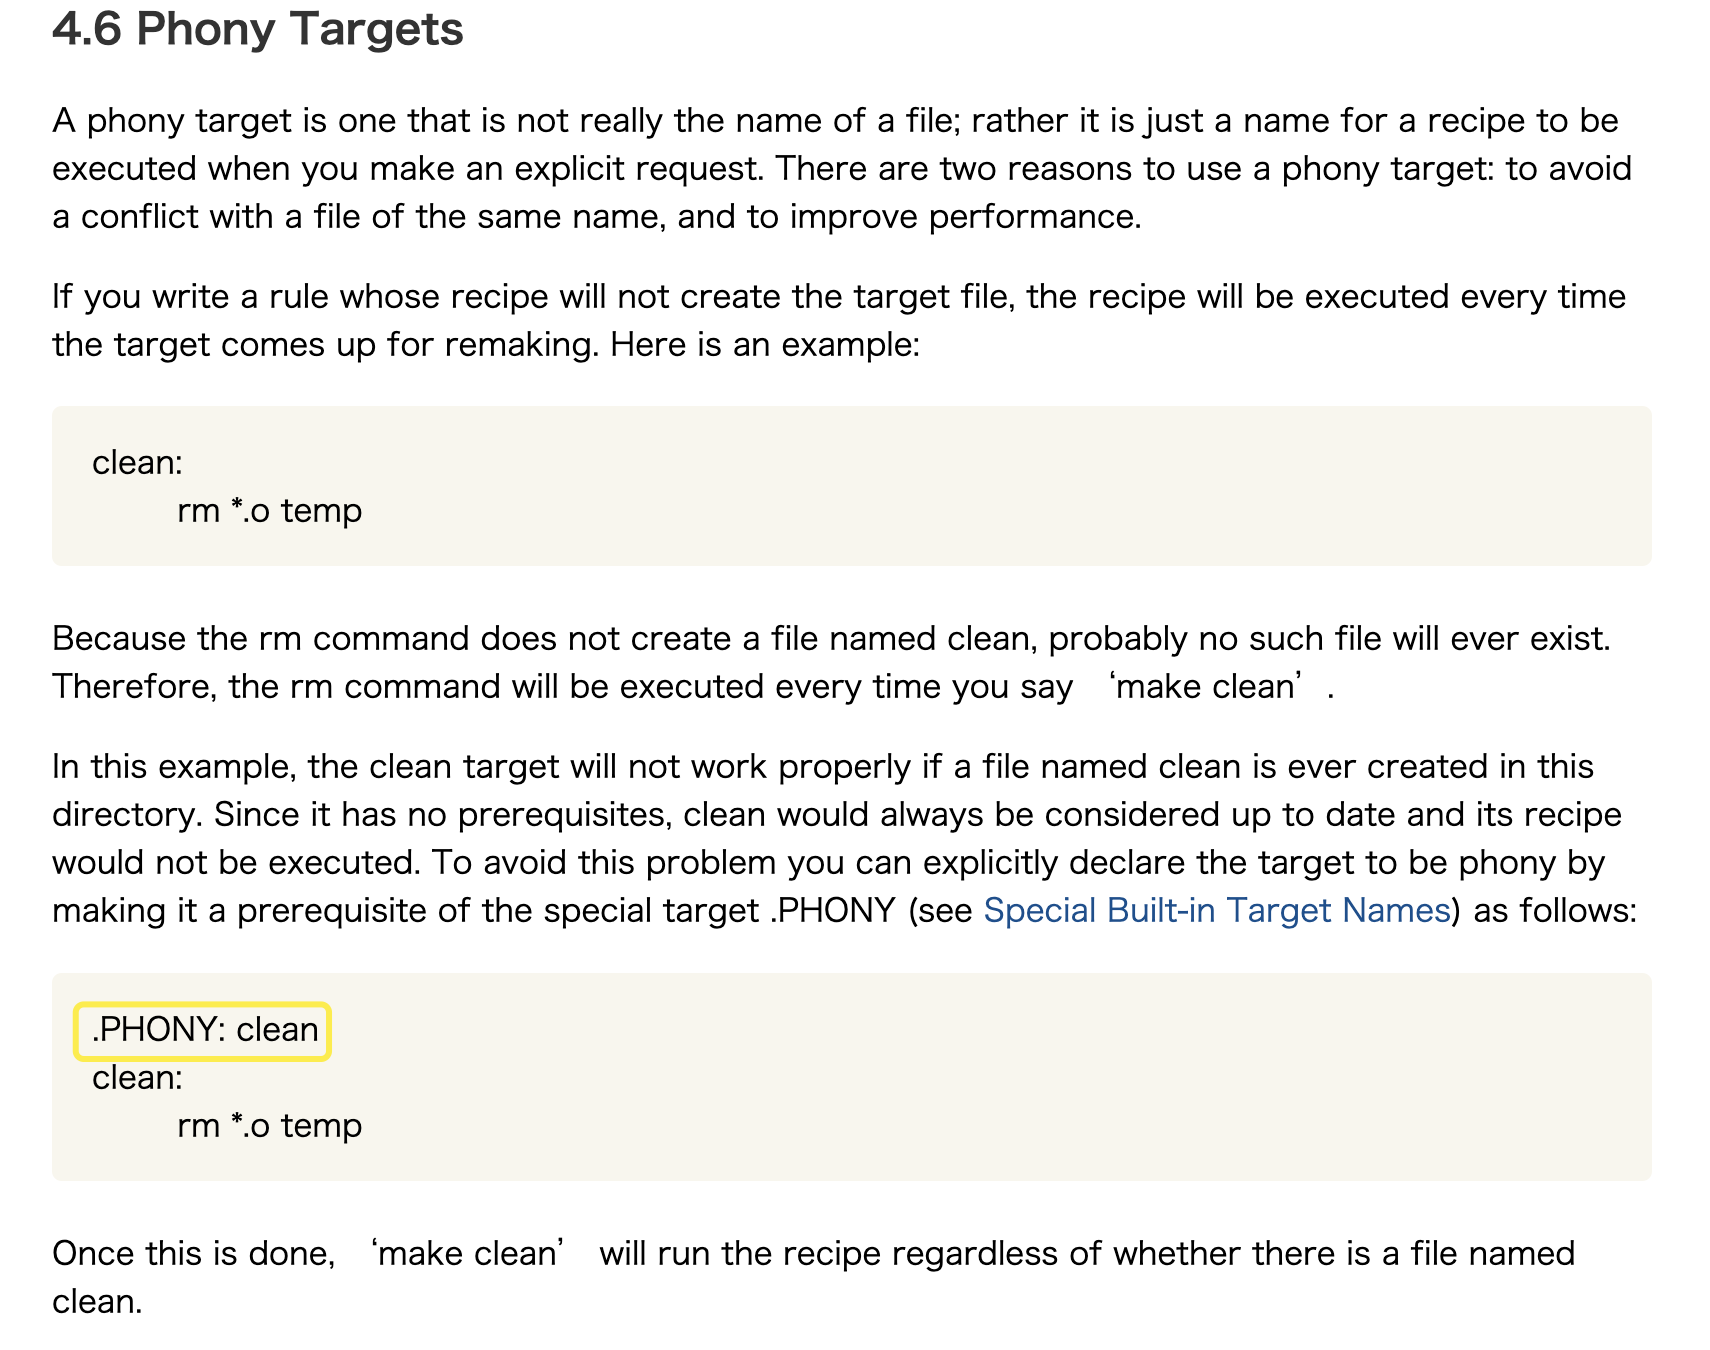Click the sentence Because the rm command
Viewport: 1710px width, 1350px height.
pos(831,638)
